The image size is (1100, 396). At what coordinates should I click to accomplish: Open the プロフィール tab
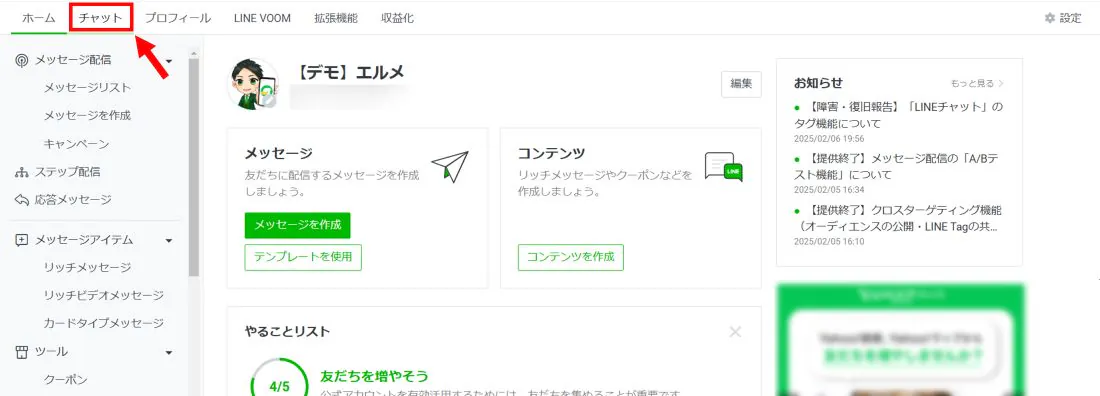(177, 18)
